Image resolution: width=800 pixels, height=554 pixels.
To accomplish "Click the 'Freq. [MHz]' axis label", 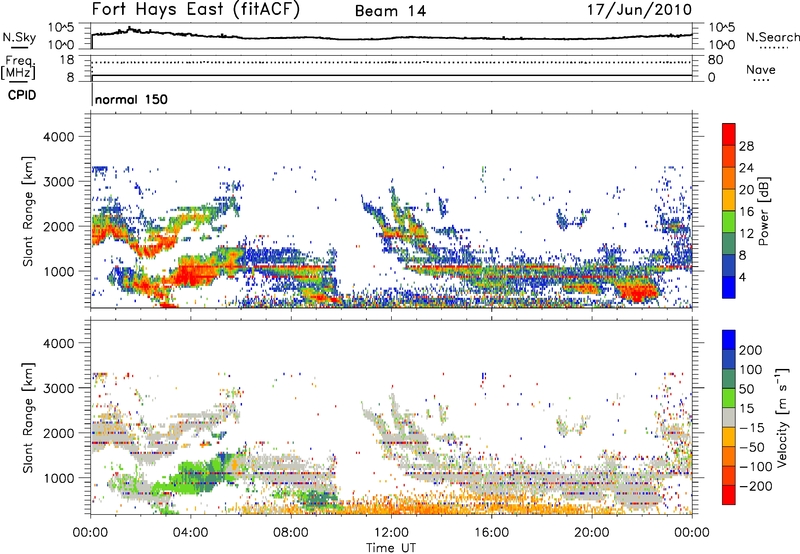I will 18,68.
